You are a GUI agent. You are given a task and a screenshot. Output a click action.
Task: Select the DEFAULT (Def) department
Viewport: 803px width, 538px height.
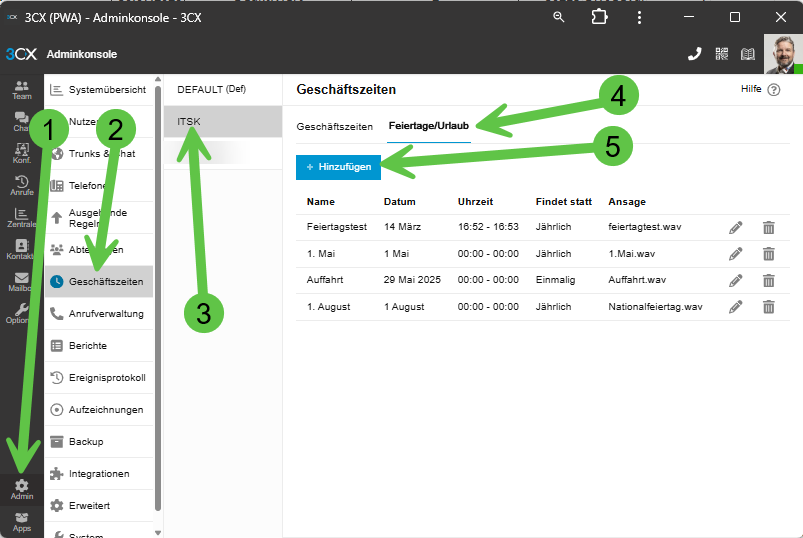click(223, 90)
